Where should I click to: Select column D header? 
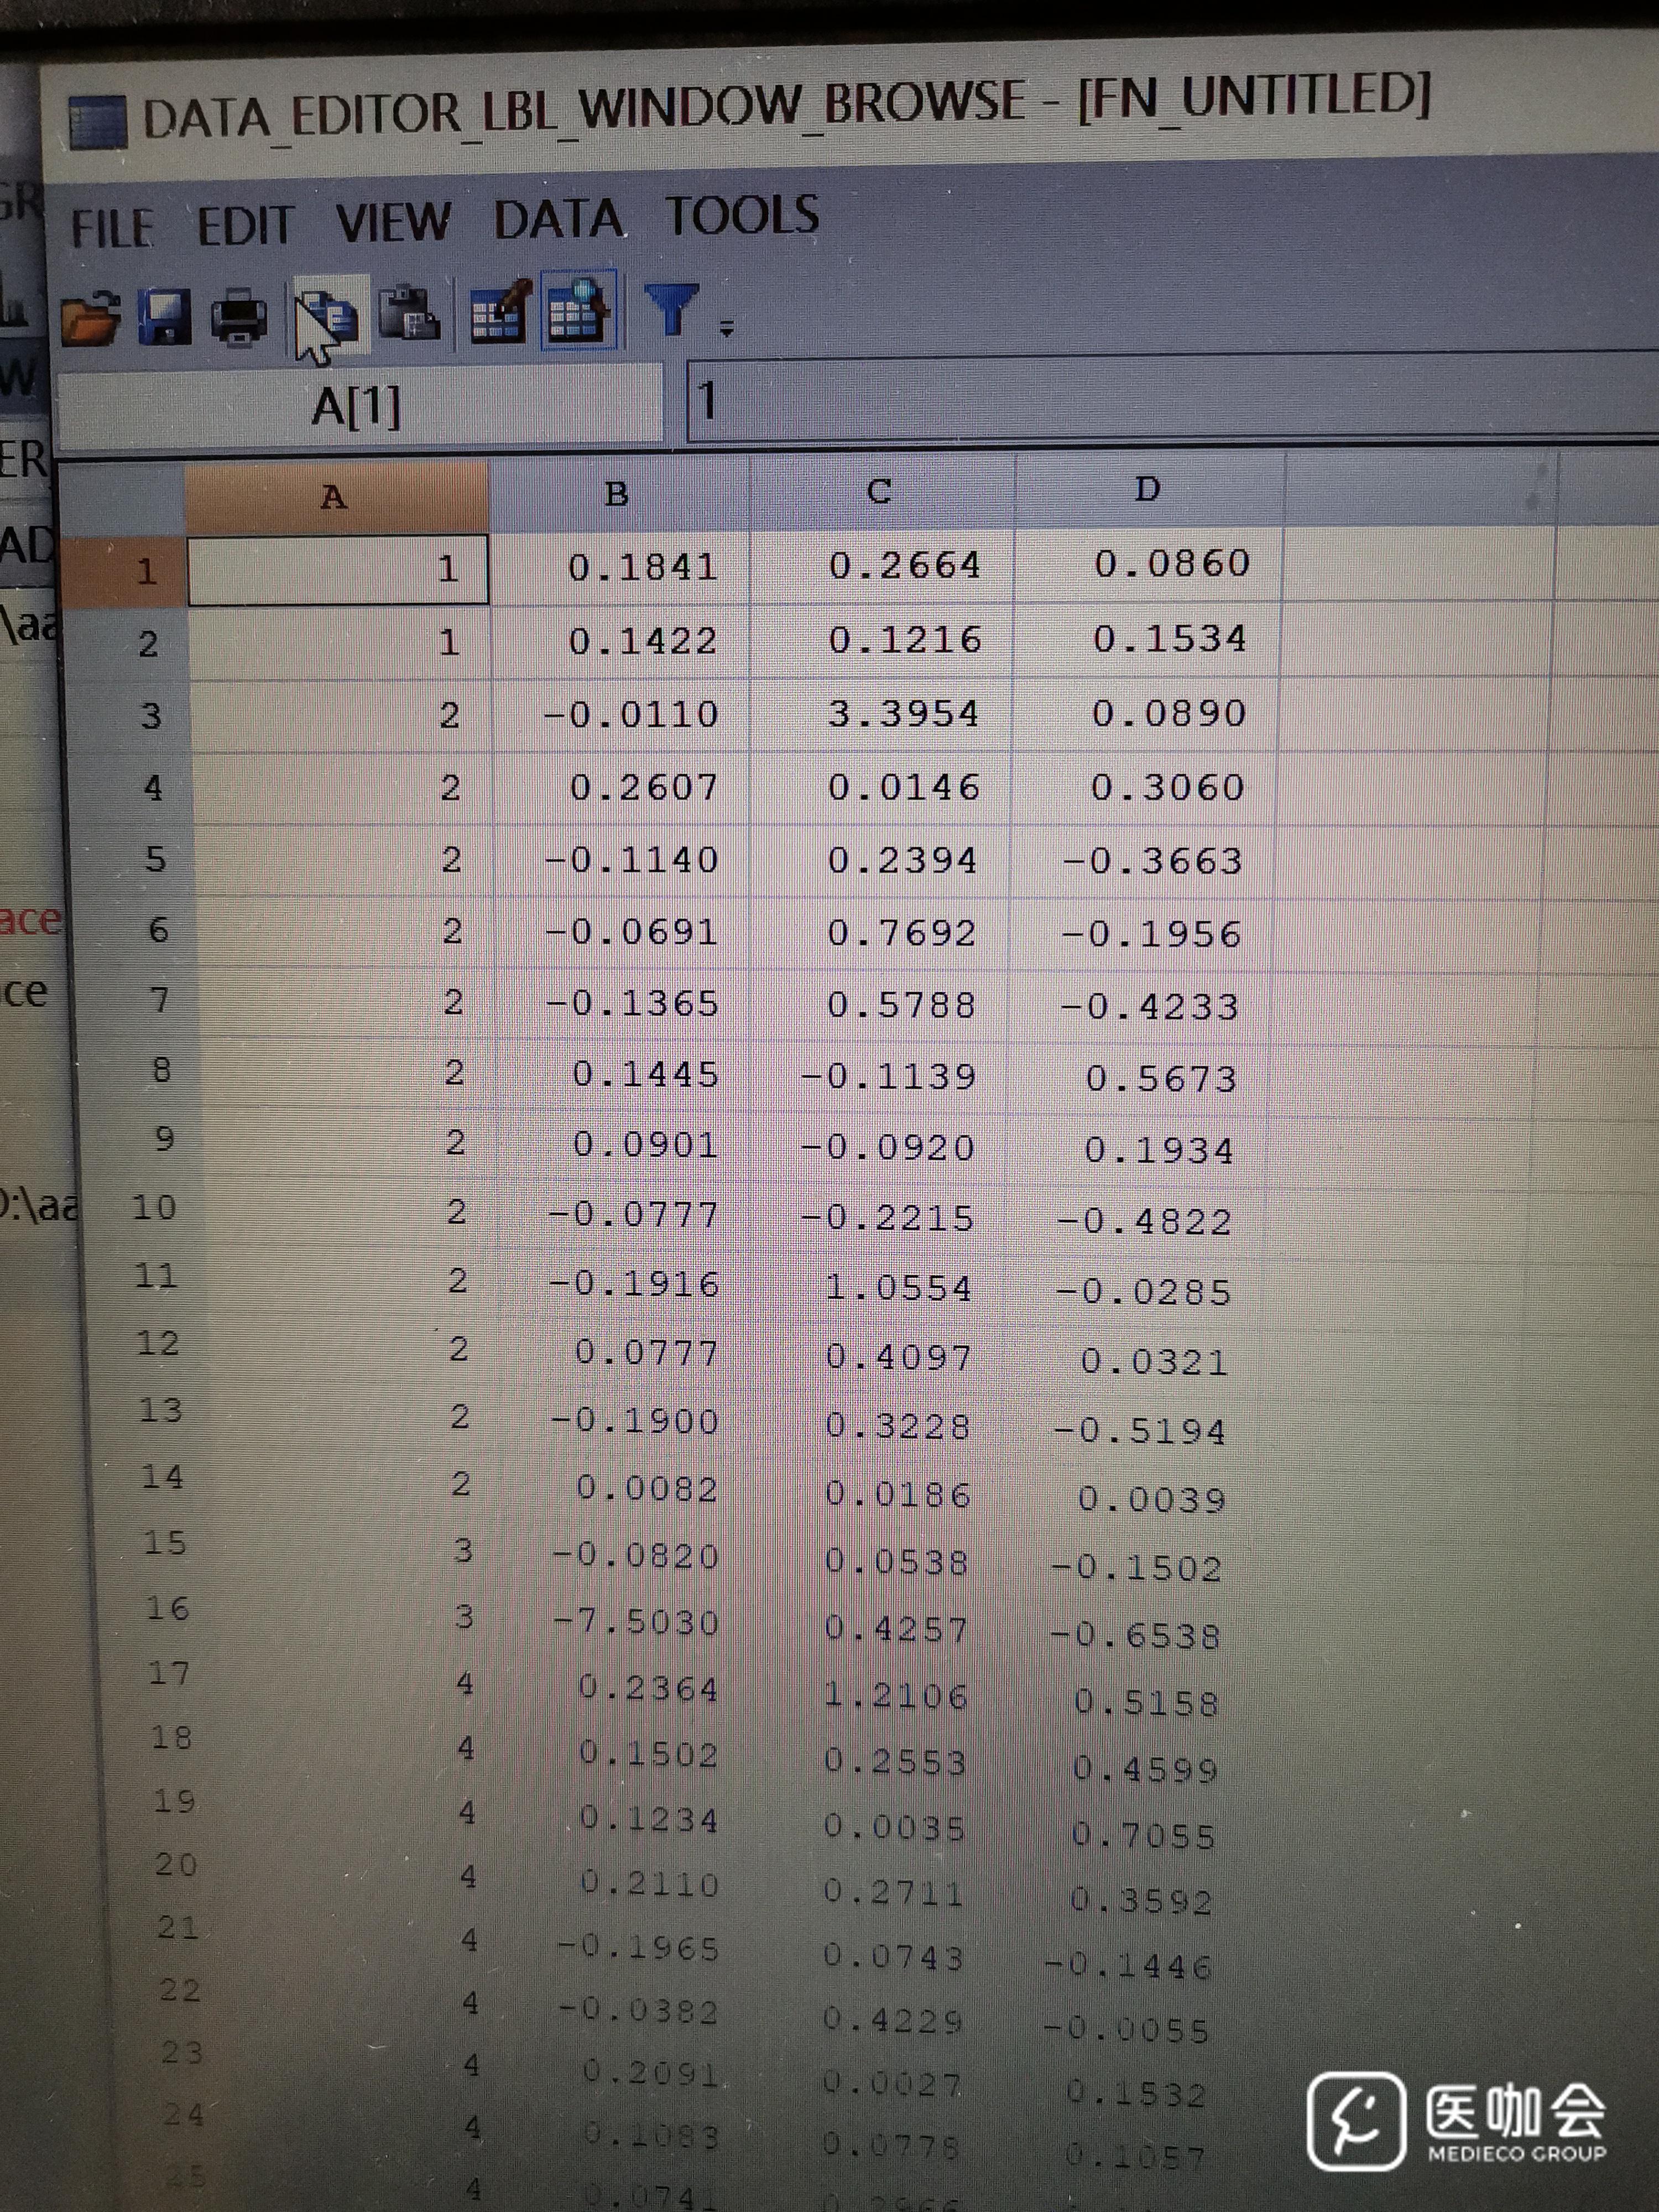(1147, 489)
